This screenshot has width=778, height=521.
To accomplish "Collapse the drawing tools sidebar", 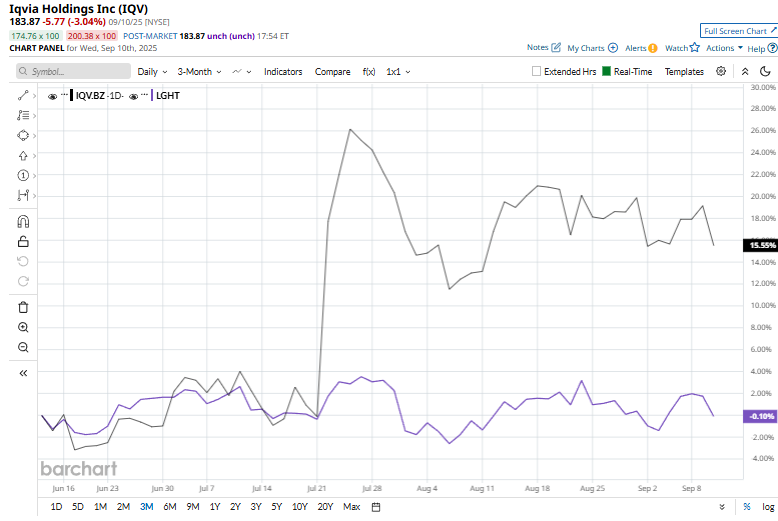I will click(x=23, y=373).
